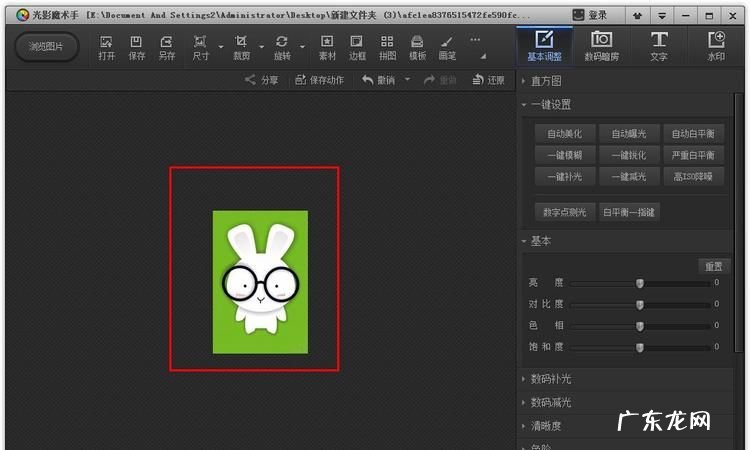Switch to the 文字 text tab
Screen dimensions: 750x450
point(659,46)
